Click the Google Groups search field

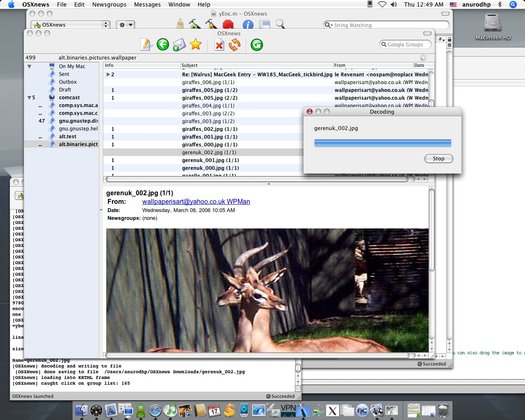click(x=405, y=44)
